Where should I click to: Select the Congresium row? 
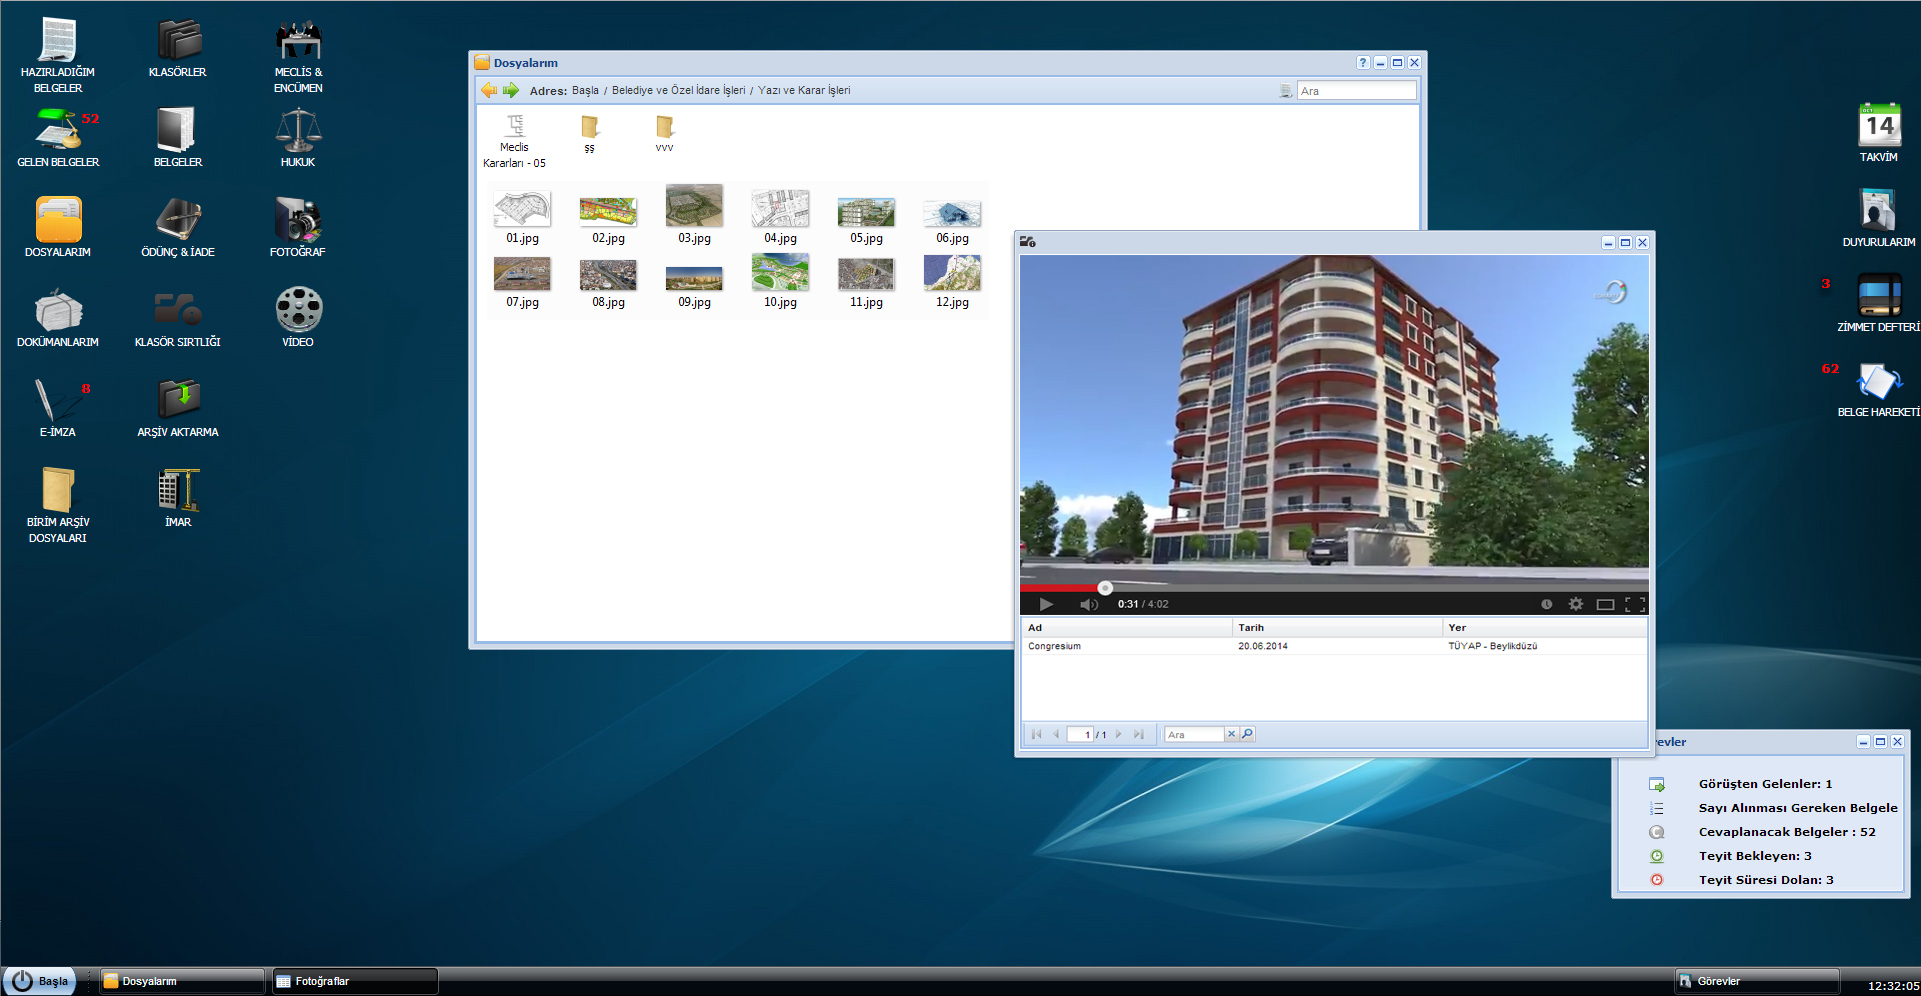point(1334,646)
